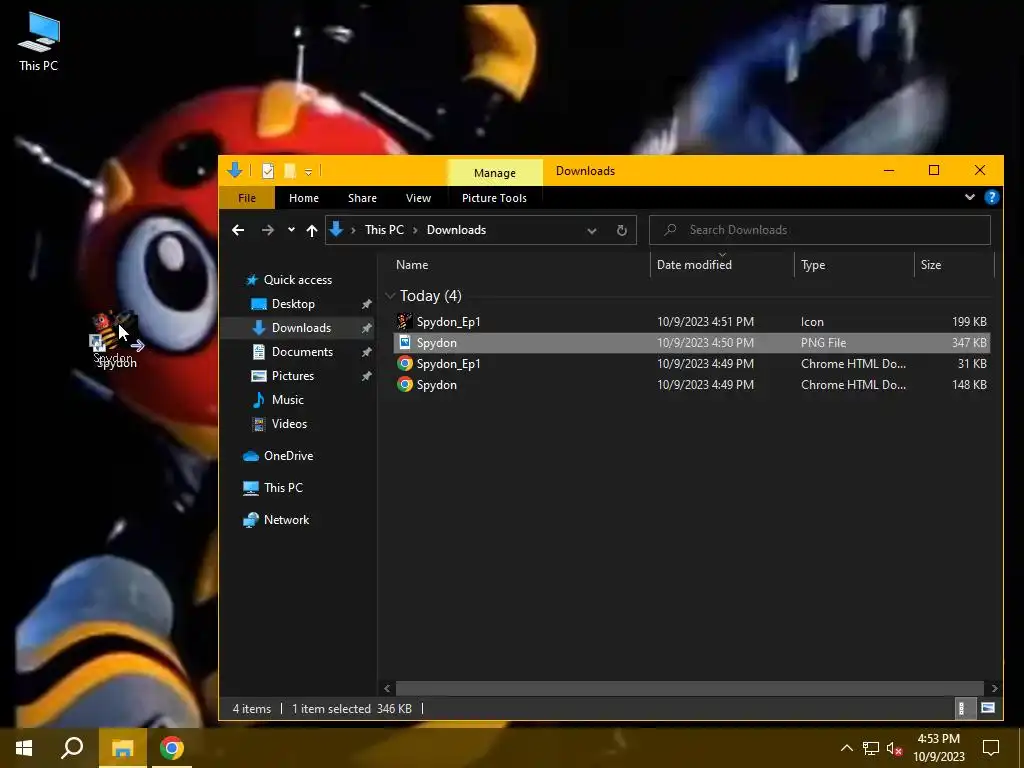This screenshot has width=1024, height=768.
Task: Open Documents in navigation pane
Action: [x=302, y=352]
